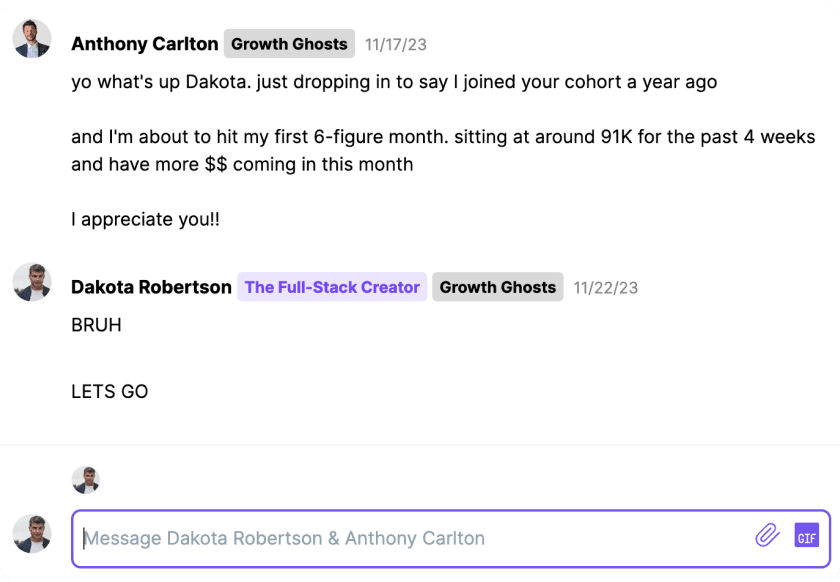Click the 11/22/23 message timestamp
Viewport: 840px width, 582px height.
[605, 288]
